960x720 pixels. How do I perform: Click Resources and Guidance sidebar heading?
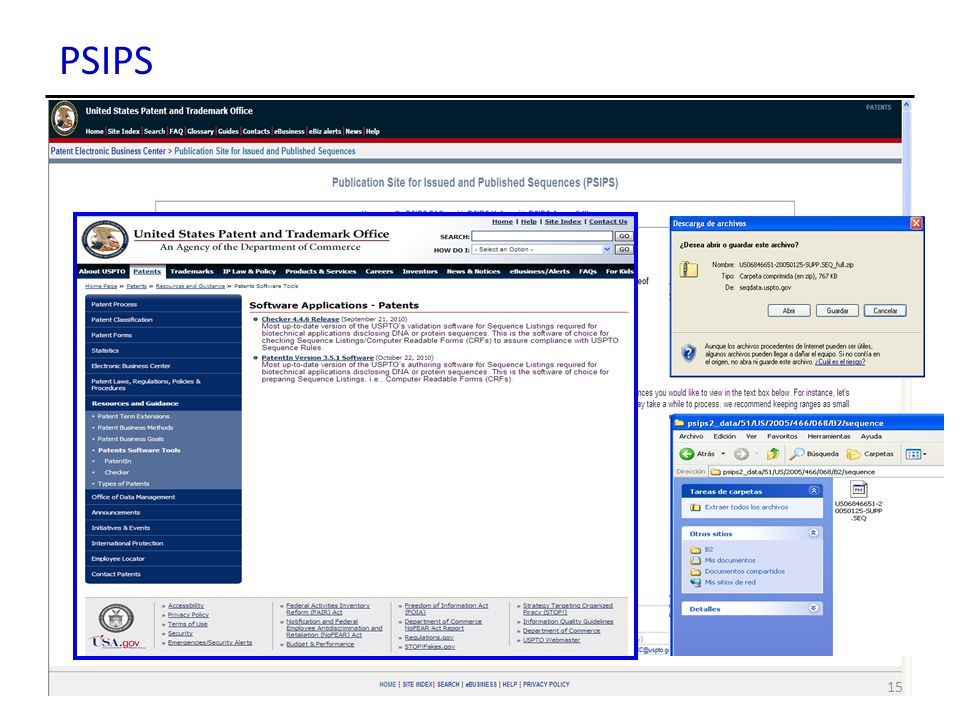pyautogui.click(x=163, y=403)
